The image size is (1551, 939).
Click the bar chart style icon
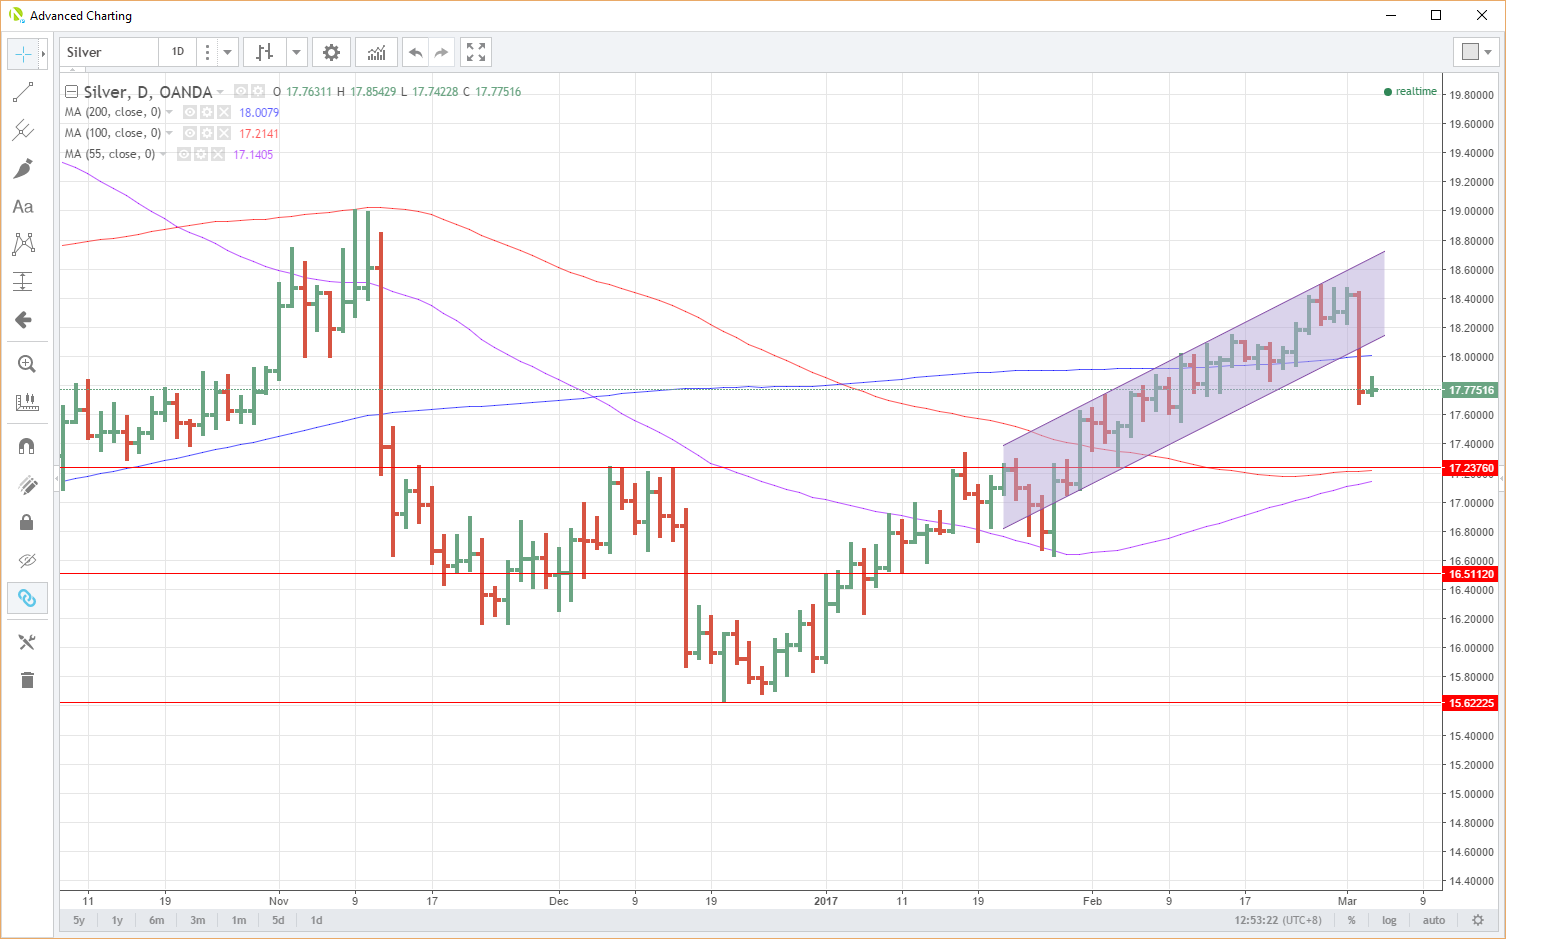coord(265,52)
